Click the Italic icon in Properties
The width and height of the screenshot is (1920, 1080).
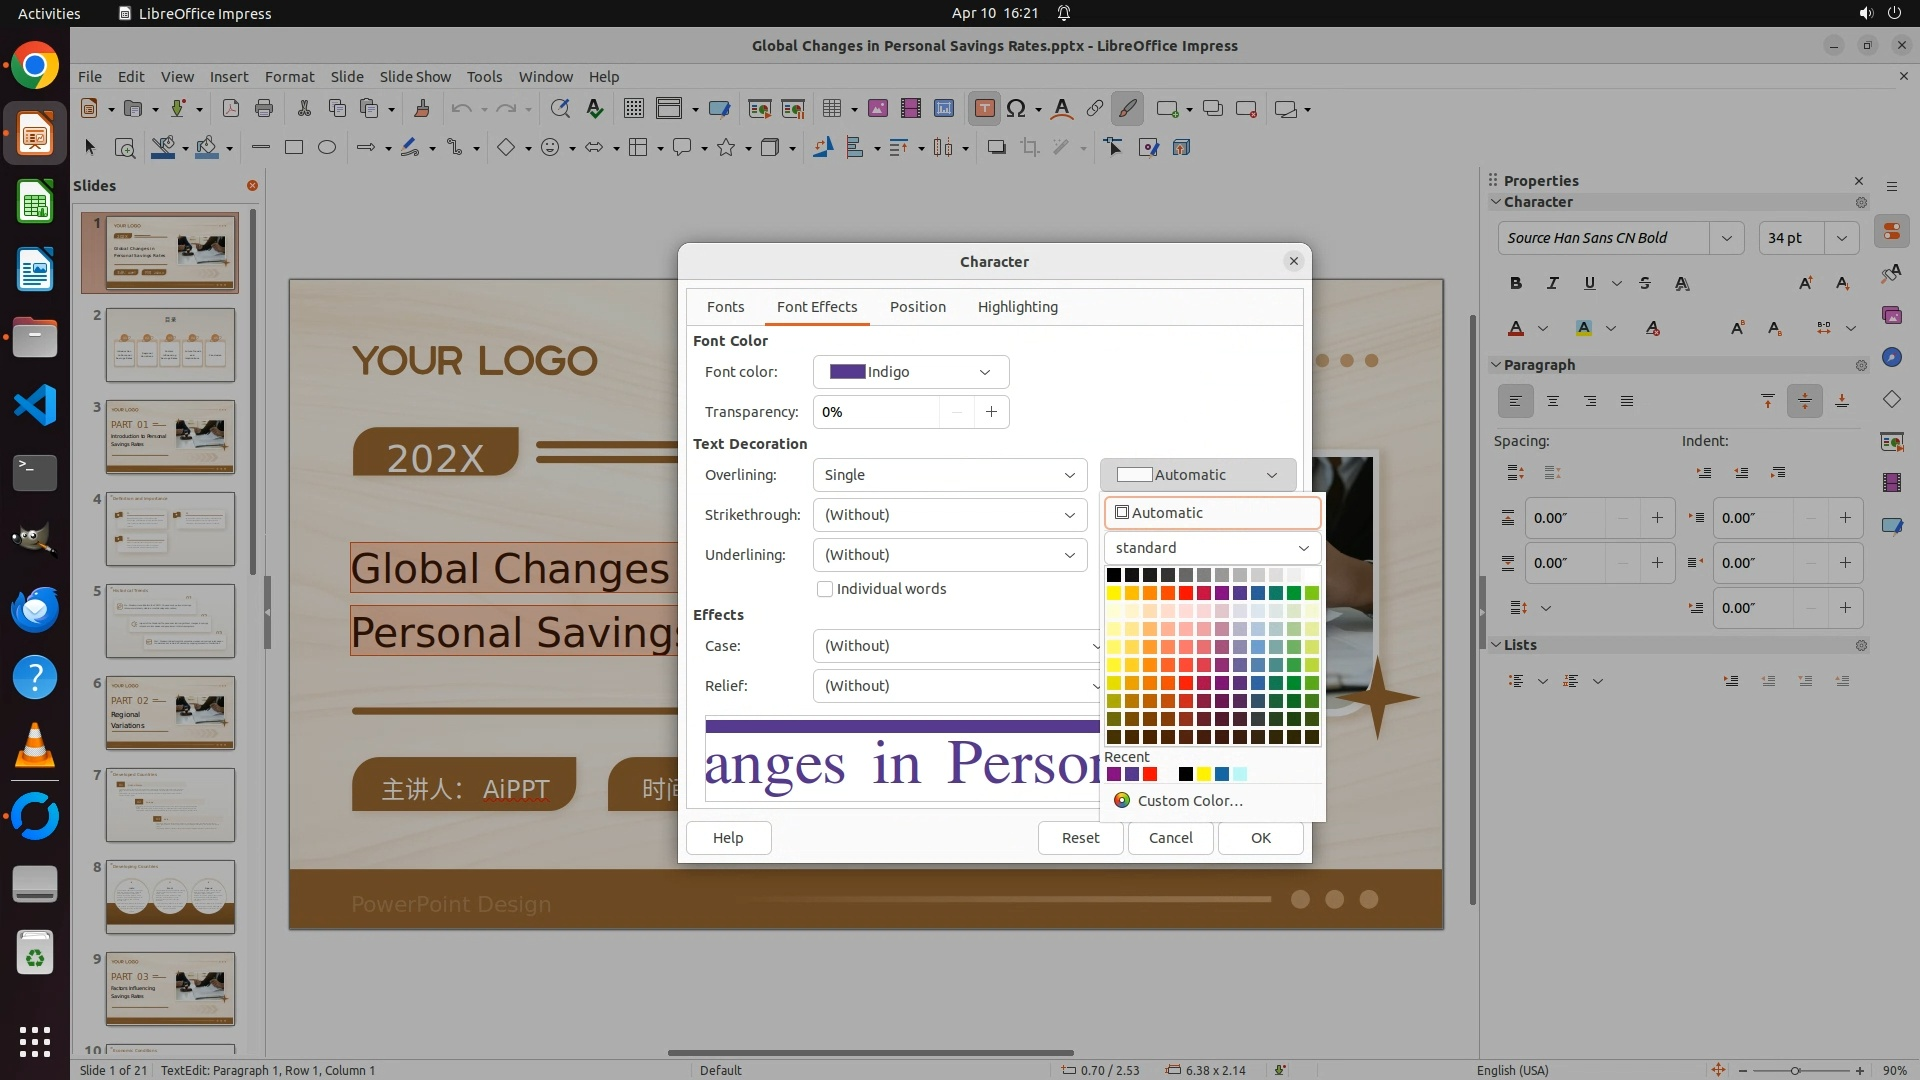point(1553,284)
